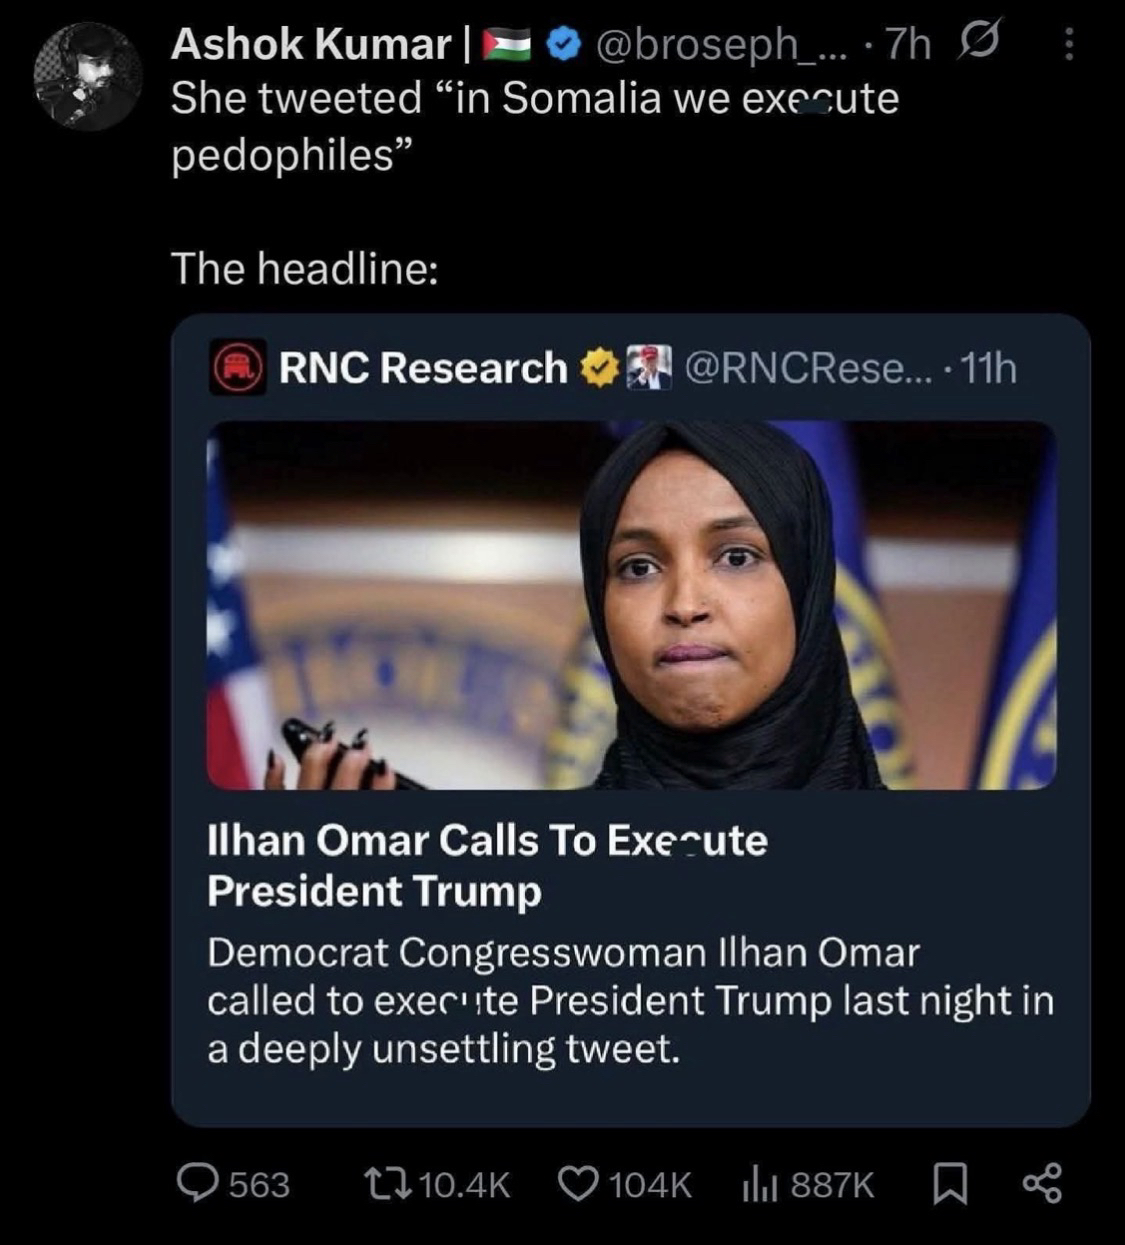Click the reply speech bubble icon

pos(198,1184)
